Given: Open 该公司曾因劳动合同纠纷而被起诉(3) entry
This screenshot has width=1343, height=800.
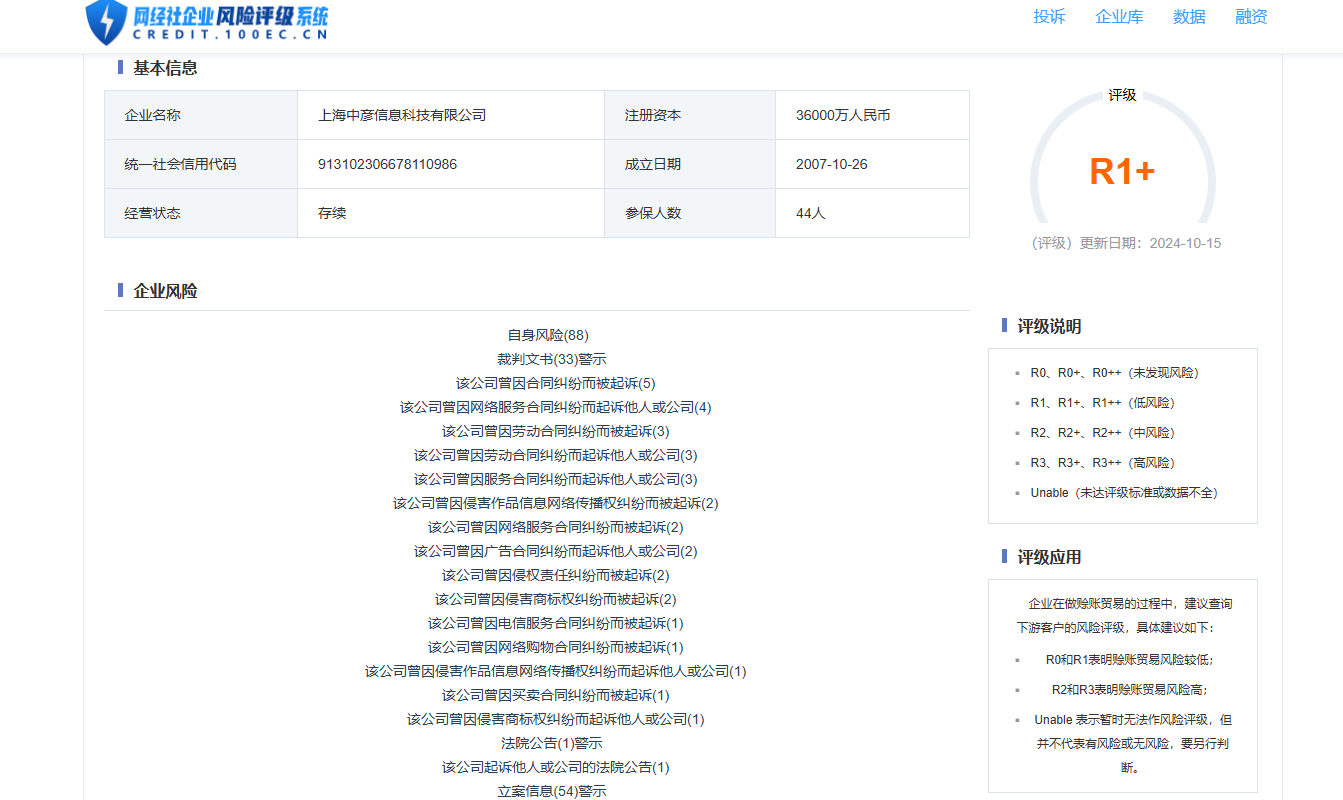Looking at the screenshot, I should click(555, 431).
